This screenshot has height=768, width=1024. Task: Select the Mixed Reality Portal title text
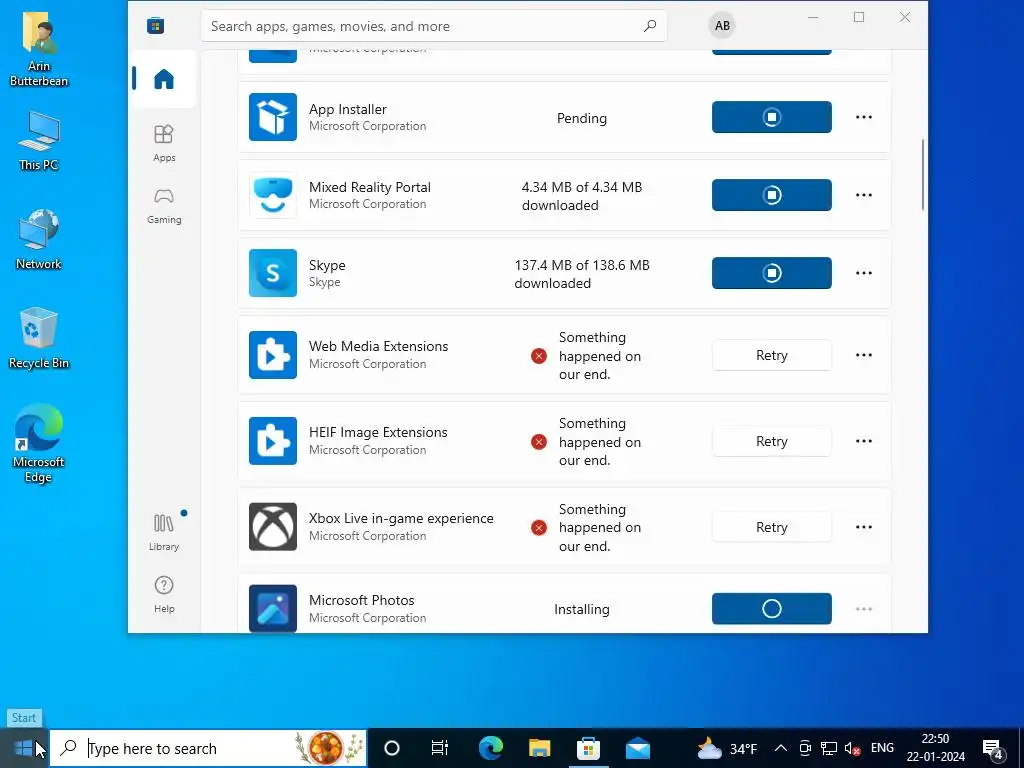pyautogui.click(x=370, y=187)
